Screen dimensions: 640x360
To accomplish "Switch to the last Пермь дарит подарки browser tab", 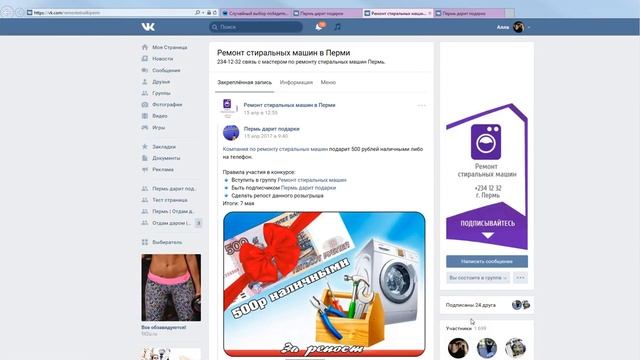I will 469,13.
